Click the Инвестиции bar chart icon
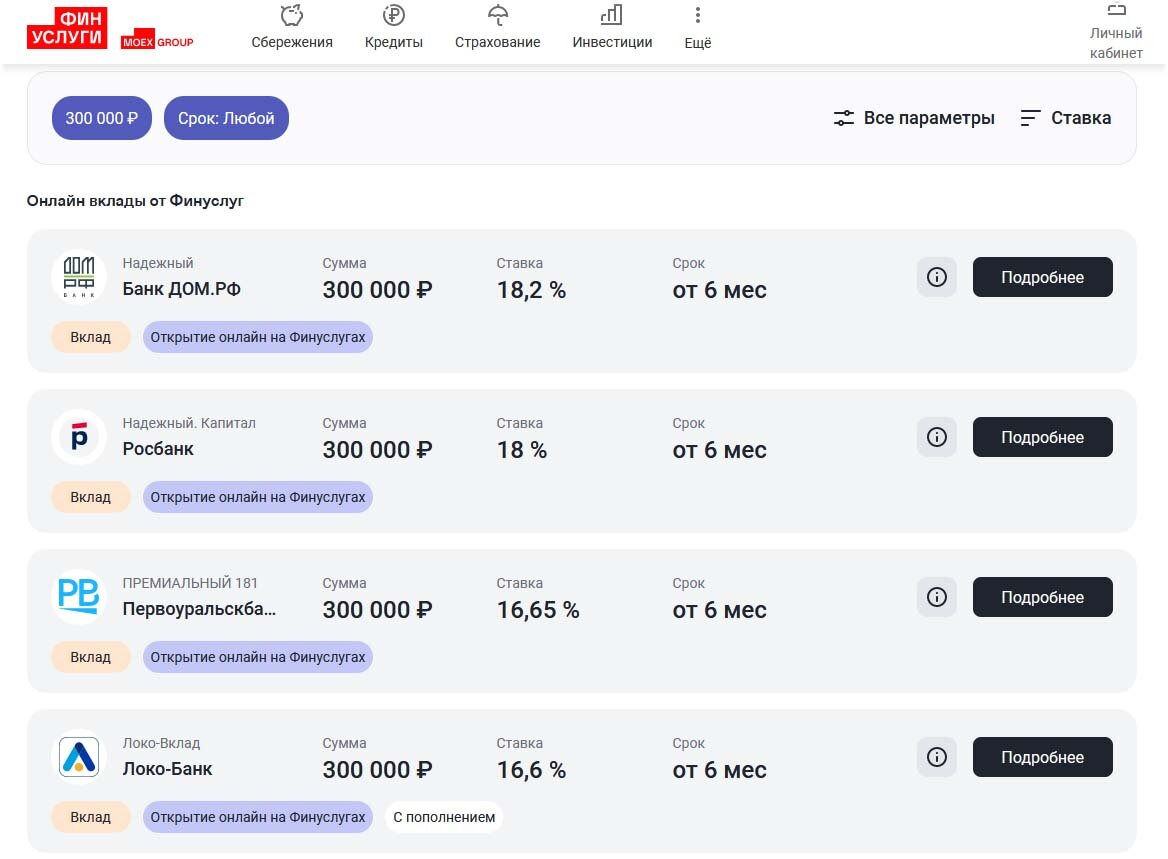 pos(612,15)
